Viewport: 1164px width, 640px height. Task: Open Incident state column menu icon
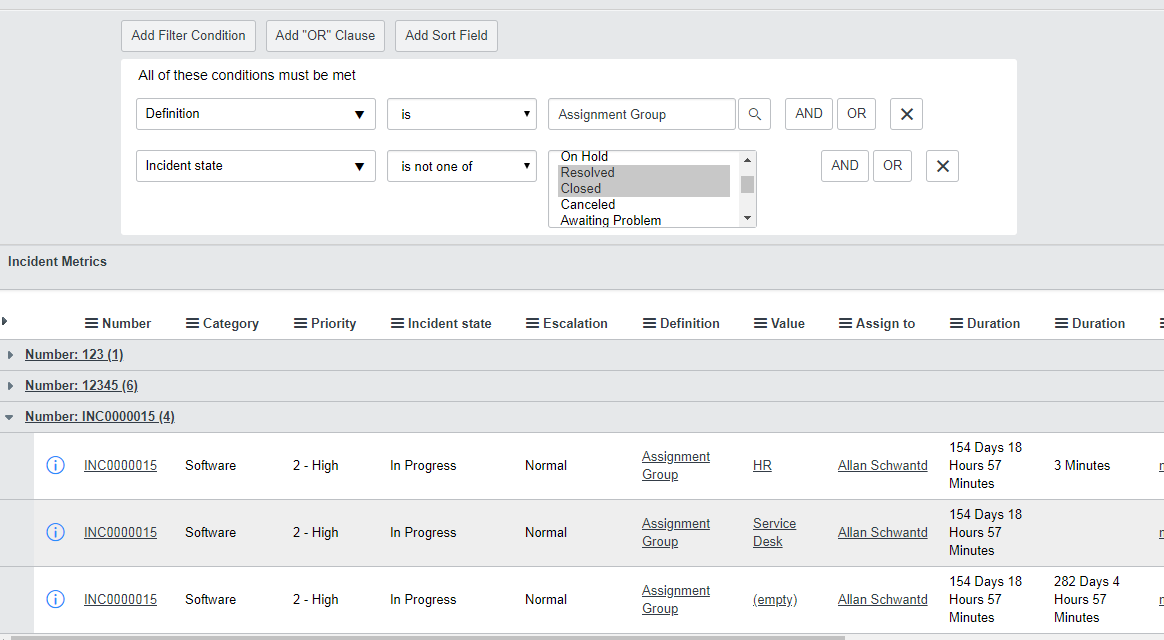coord(397,324)
